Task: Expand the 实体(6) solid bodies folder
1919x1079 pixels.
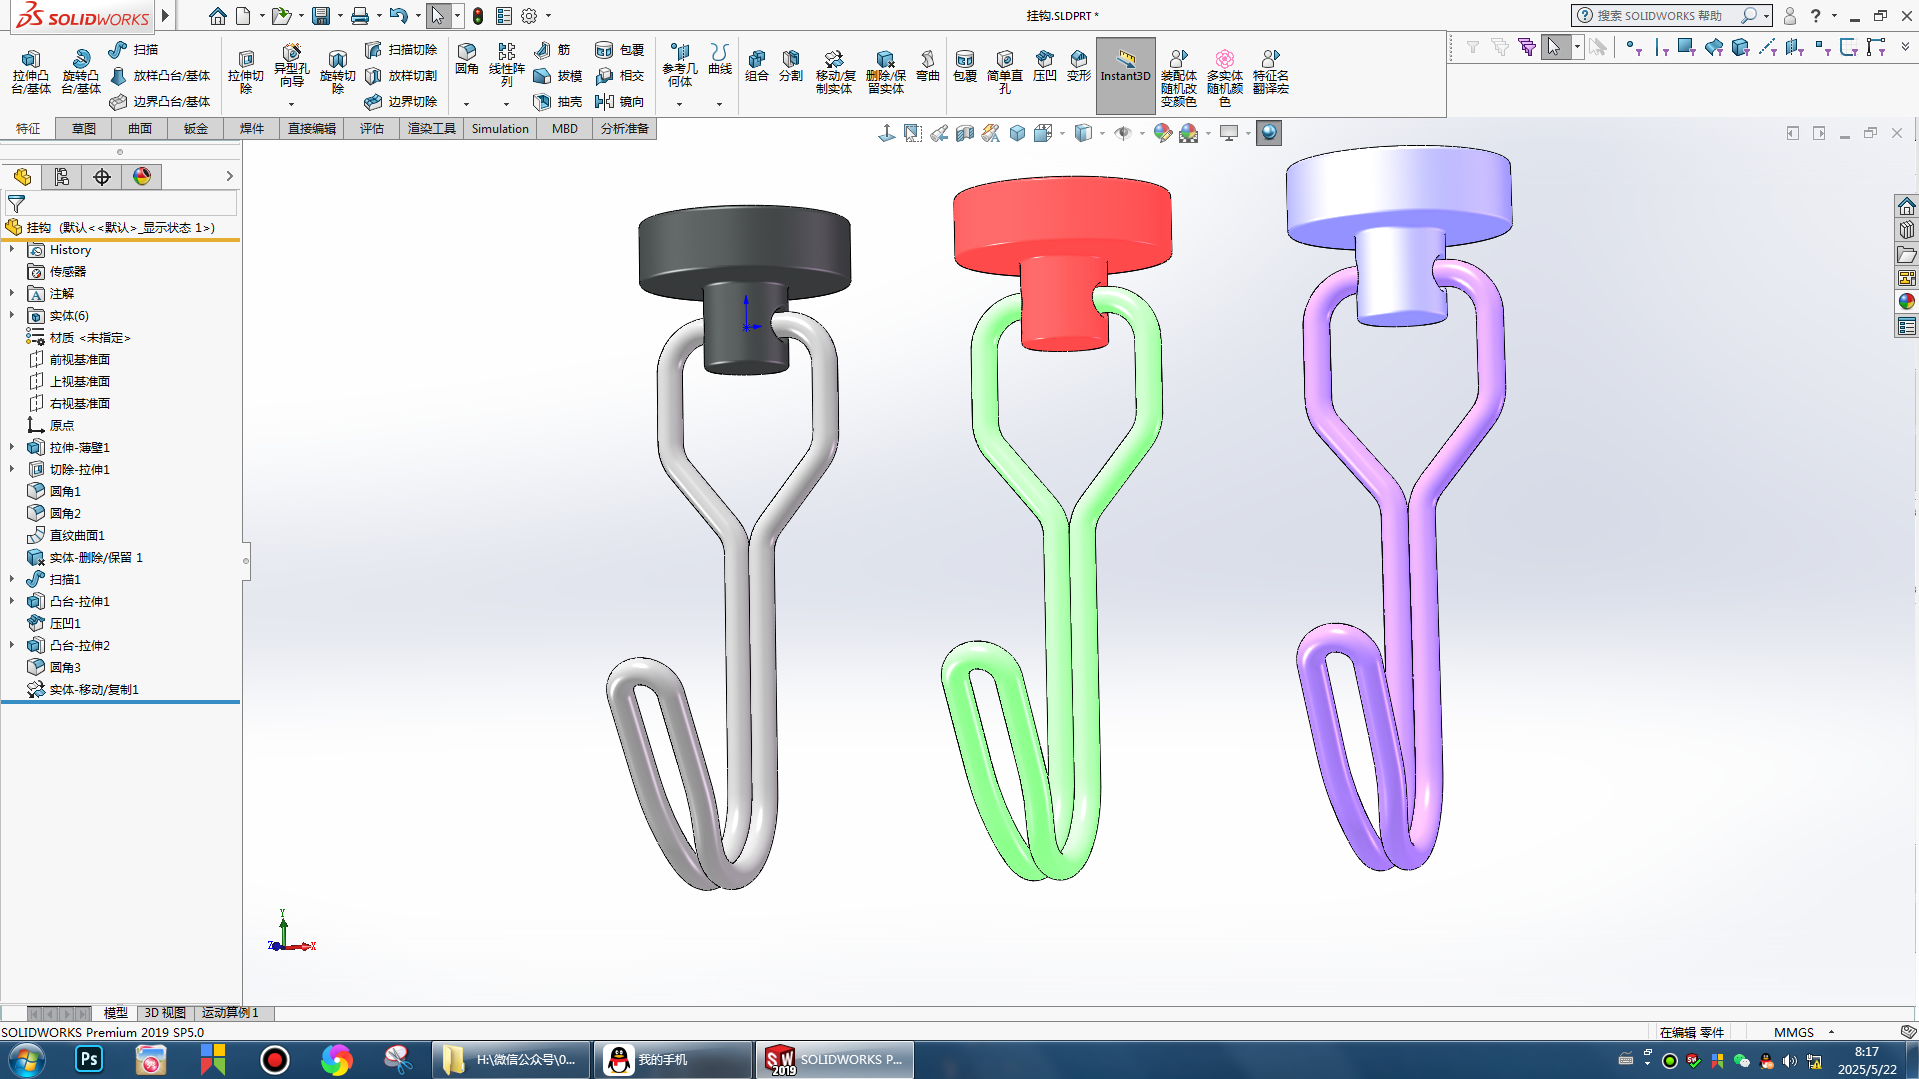Action: pos(12,315)
